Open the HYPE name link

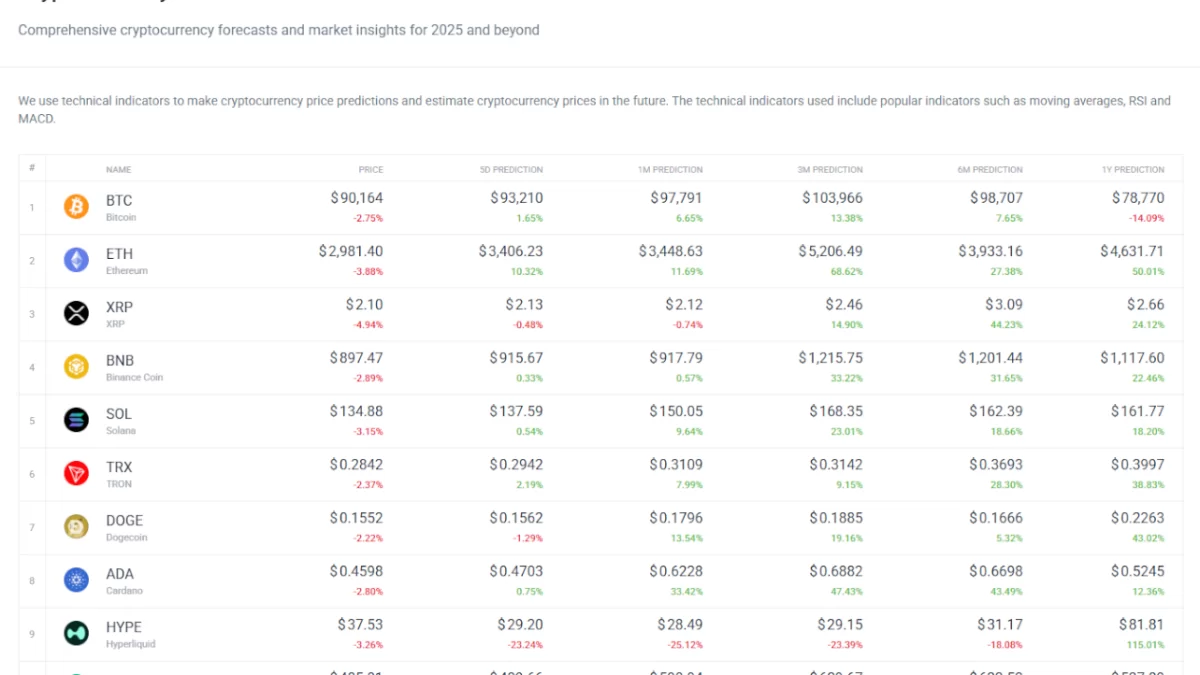pos(124,627)
